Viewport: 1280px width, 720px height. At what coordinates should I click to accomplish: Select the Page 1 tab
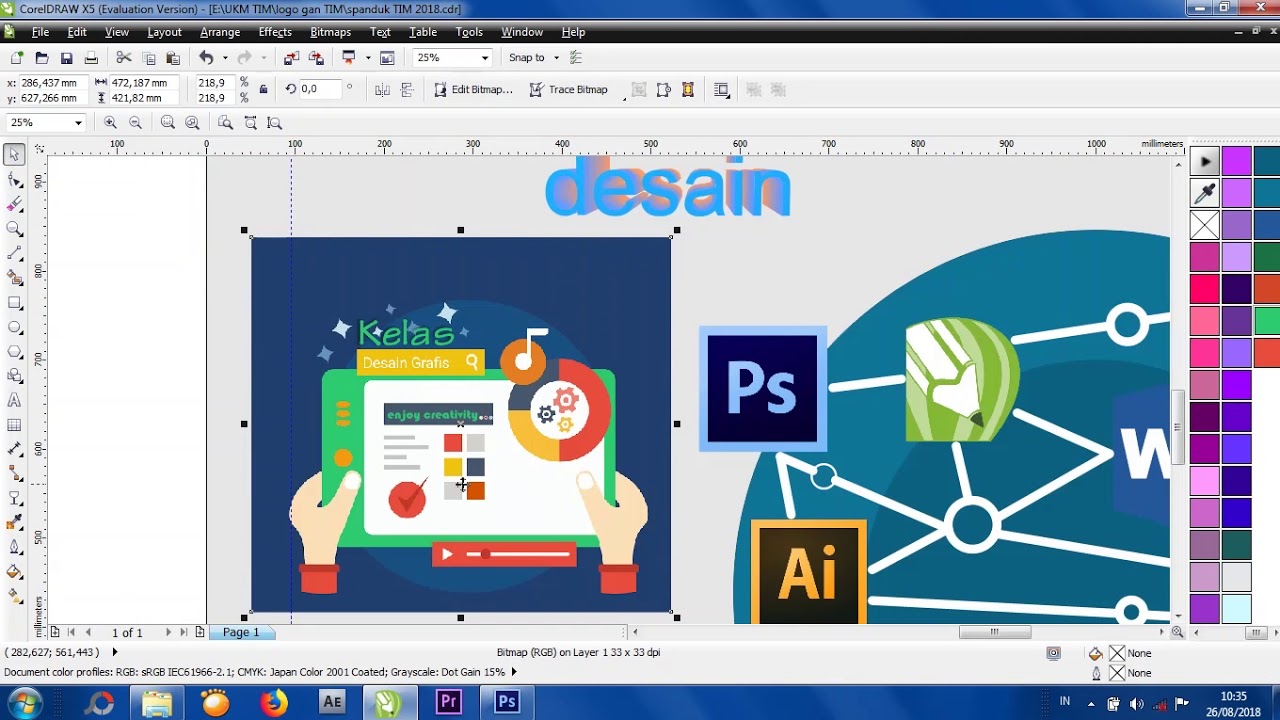[241, 632]
